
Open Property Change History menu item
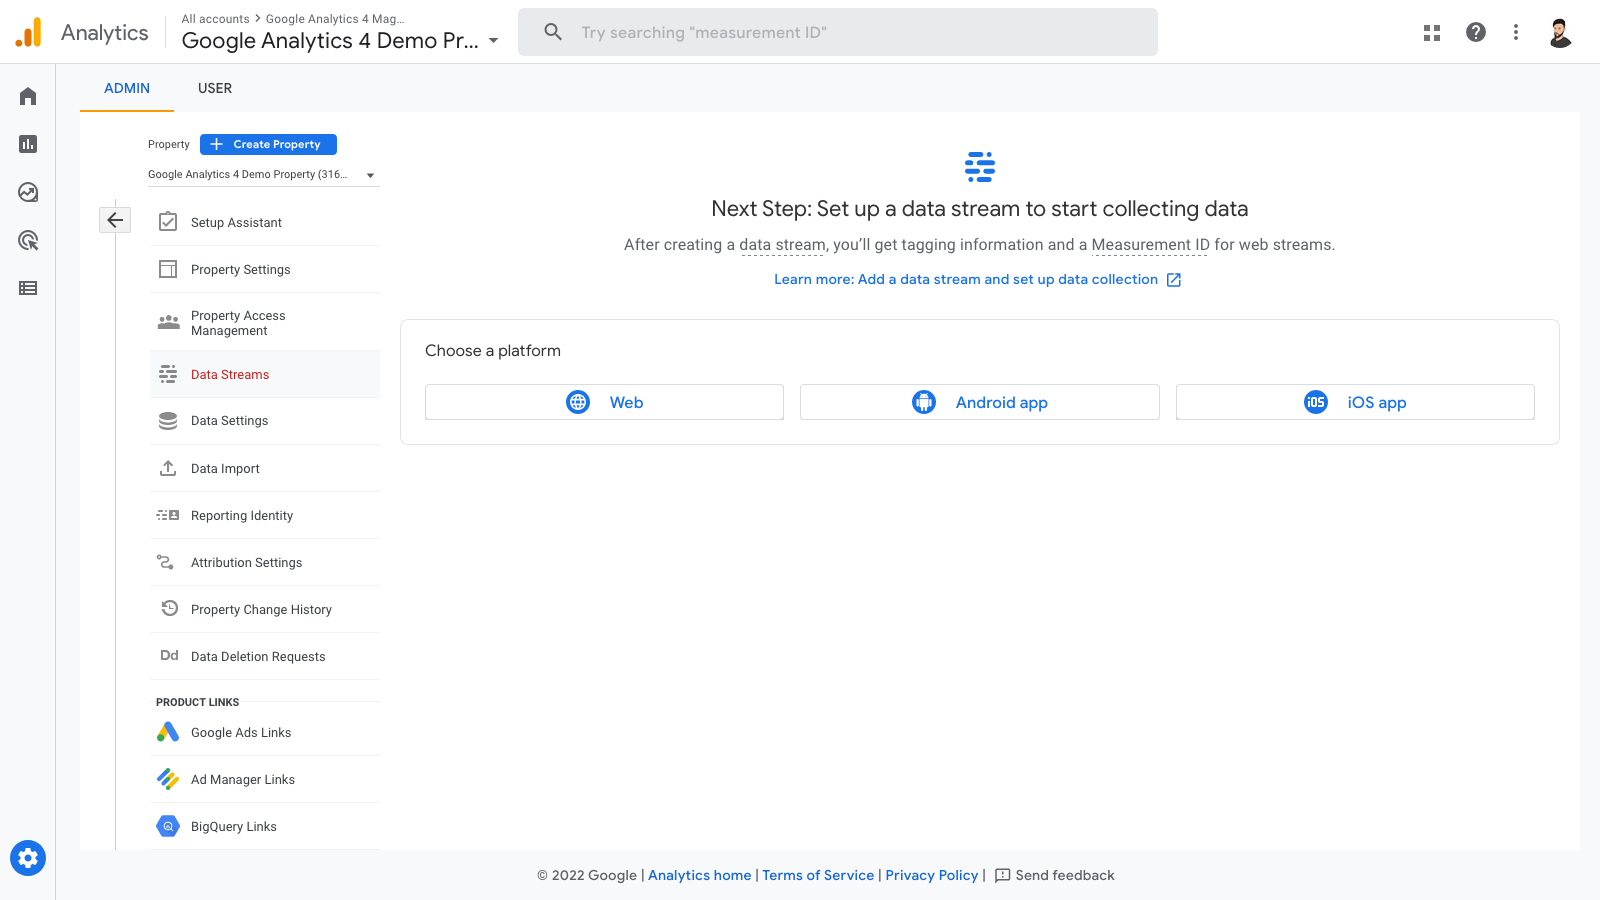pyautogui.click(x=265, y=609)
